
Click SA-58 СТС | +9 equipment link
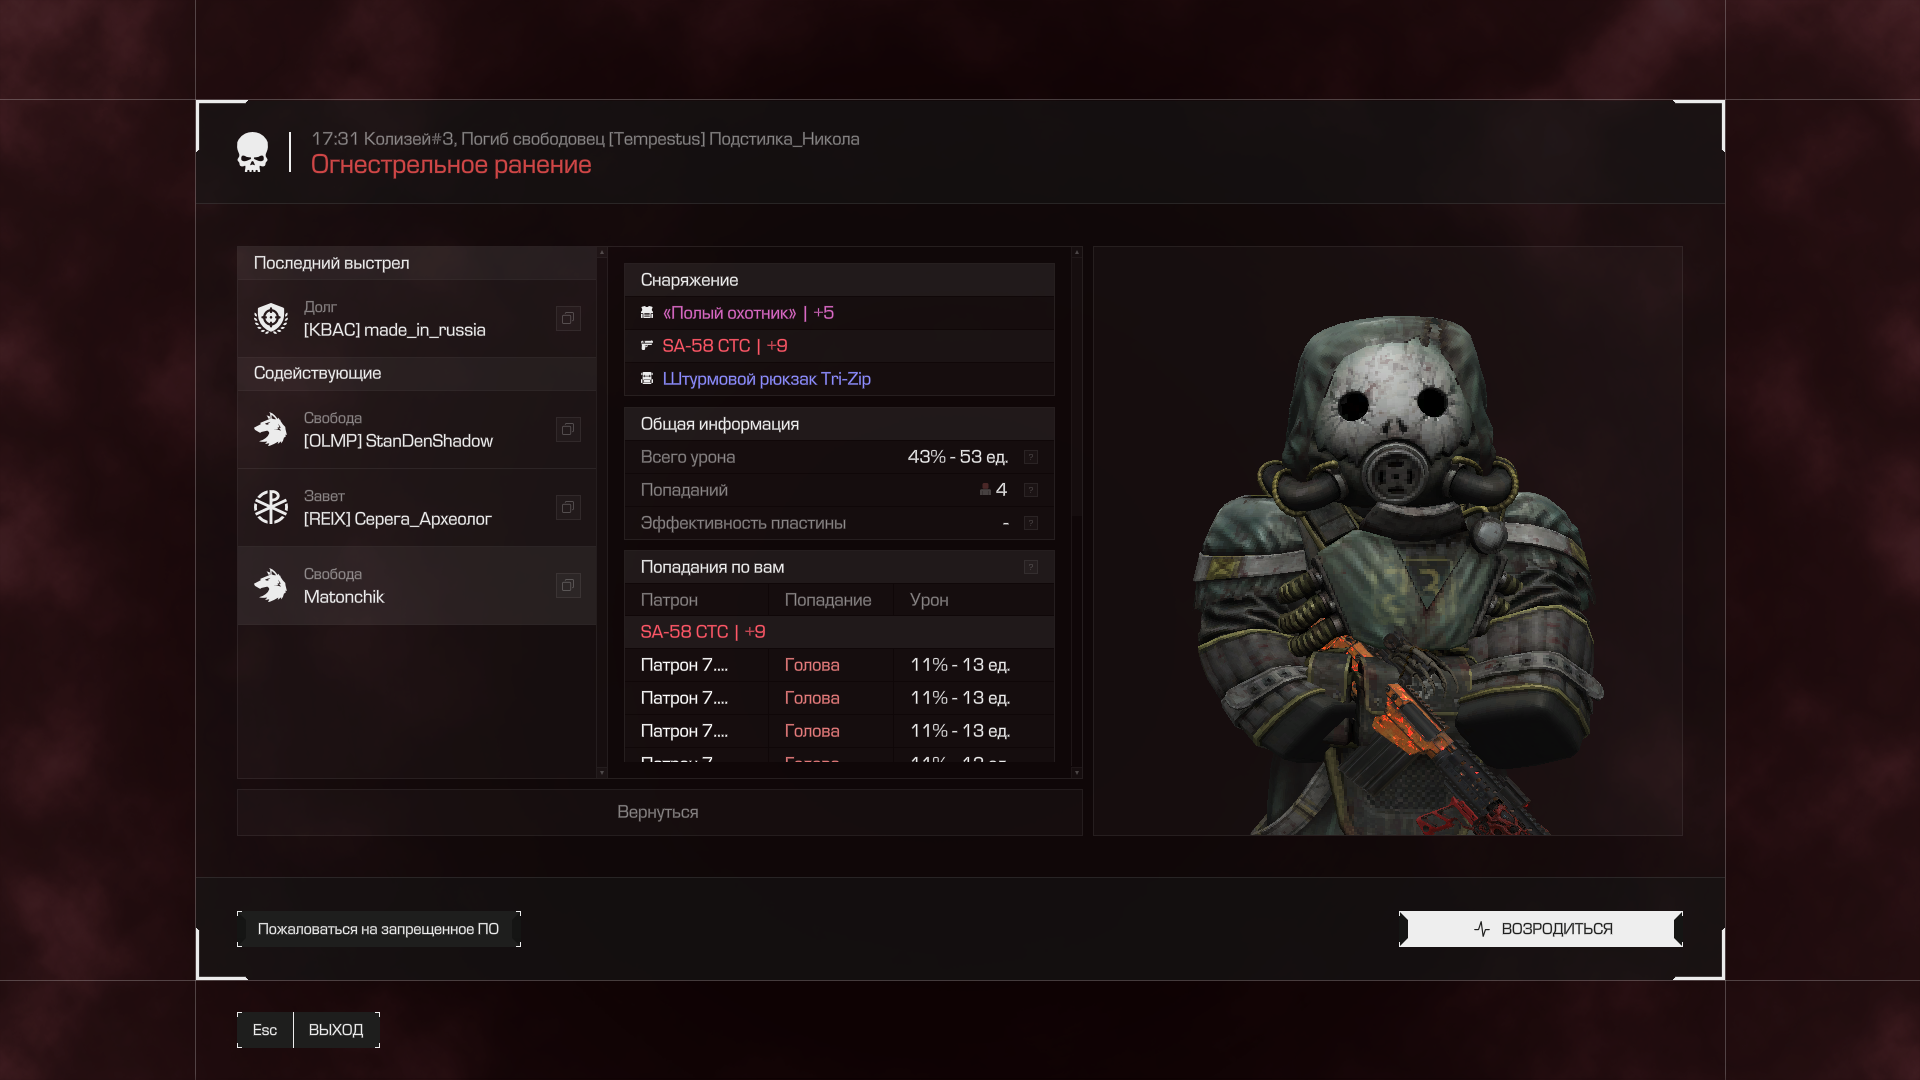coord(725,346)
